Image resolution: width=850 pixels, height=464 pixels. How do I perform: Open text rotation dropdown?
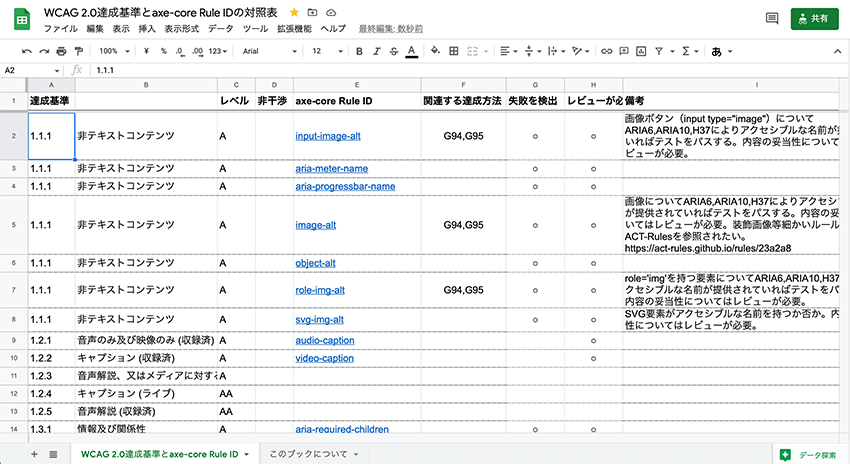pyautogui.click(x=581, y=51)
